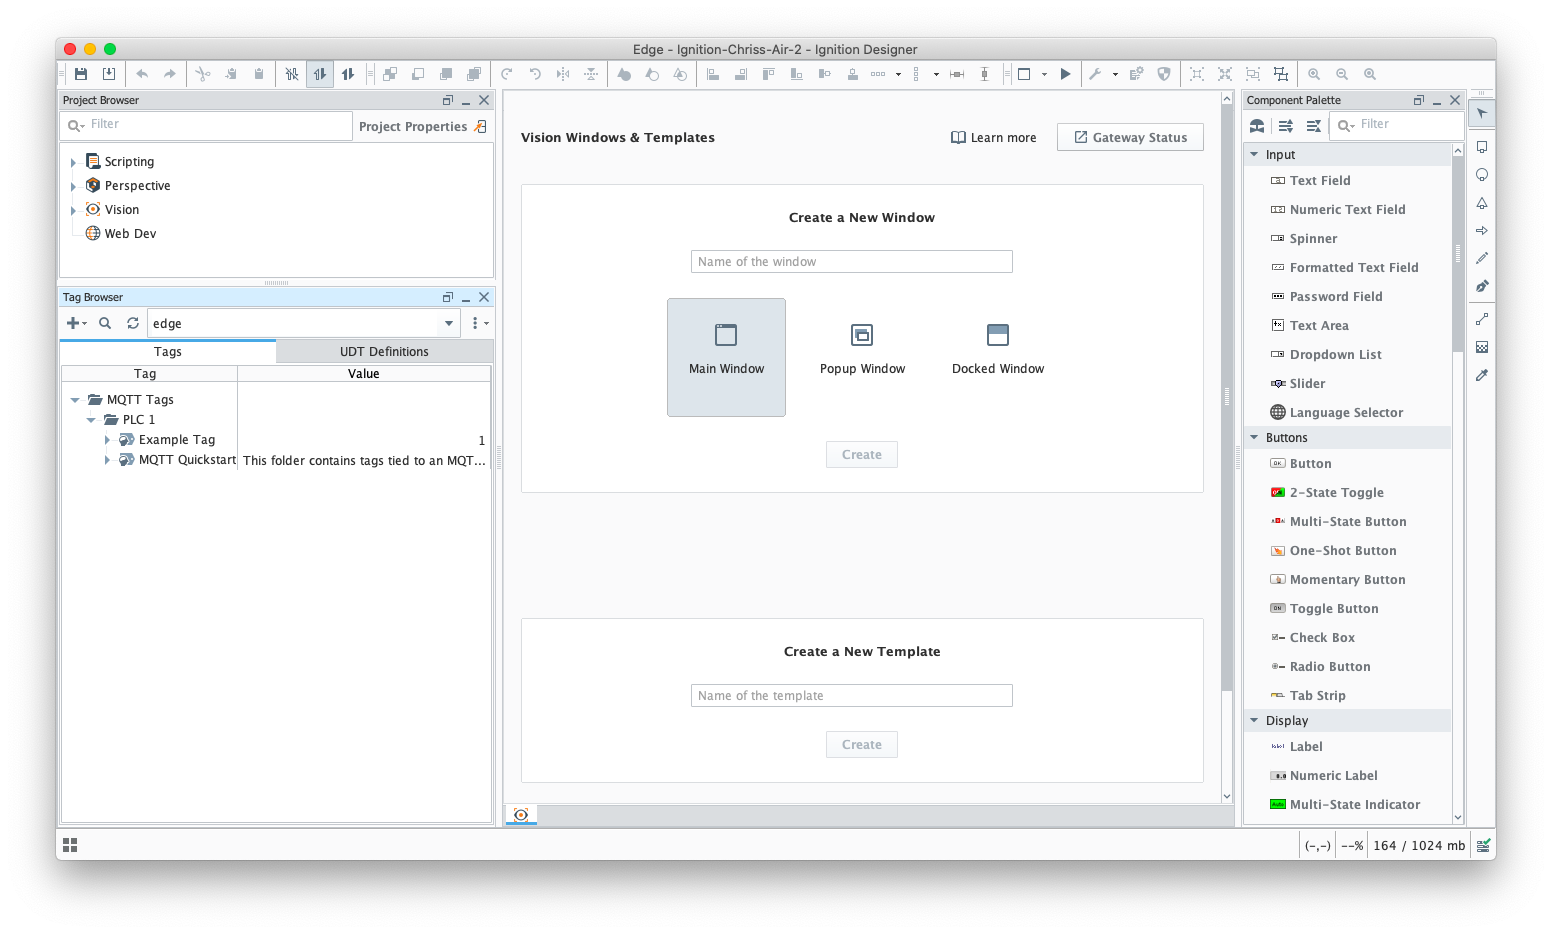1552x934 pixels.
Task: Select the rectangle drawing tool
Action: point(1482,147)
